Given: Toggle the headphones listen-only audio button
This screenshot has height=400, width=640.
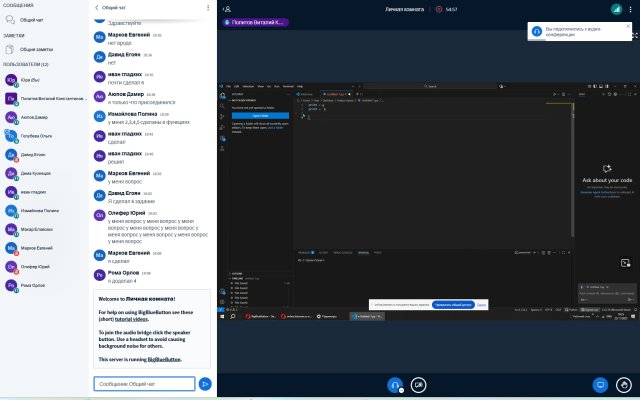Looking at the screenshot, I should tap(395, 384).
